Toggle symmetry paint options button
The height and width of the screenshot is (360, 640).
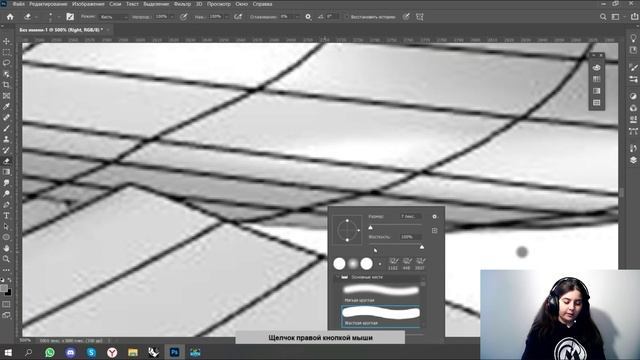(x=420, y=17)
